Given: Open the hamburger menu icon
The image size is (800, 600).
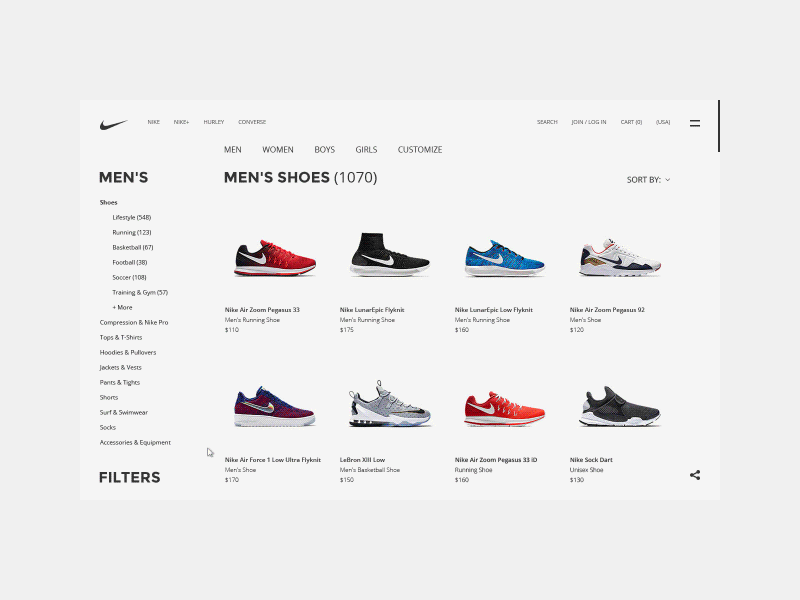Looking at the screenshot, I should 694,123.
